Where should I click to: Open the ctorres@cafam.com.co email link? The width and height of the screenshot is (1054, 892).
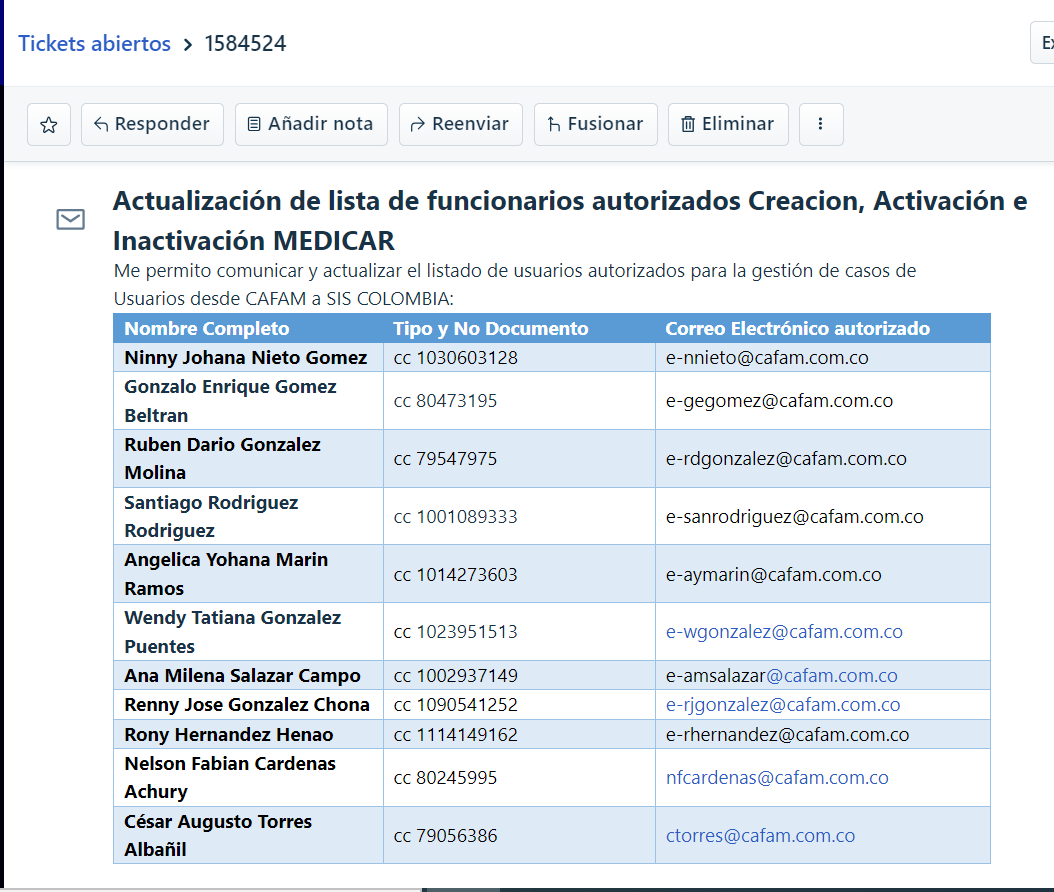pos(760,836)
